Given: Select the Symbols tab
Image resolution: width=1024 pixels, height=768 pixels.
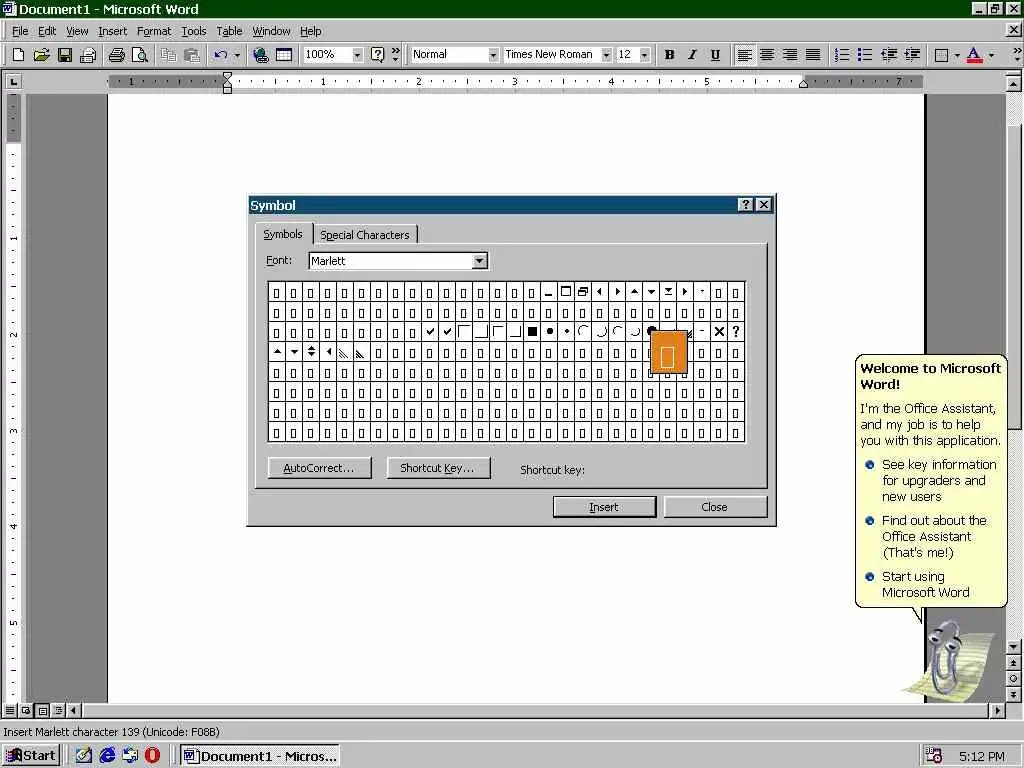Looking at the screenshot, I should pyautogui.click(x=283, y=234).
